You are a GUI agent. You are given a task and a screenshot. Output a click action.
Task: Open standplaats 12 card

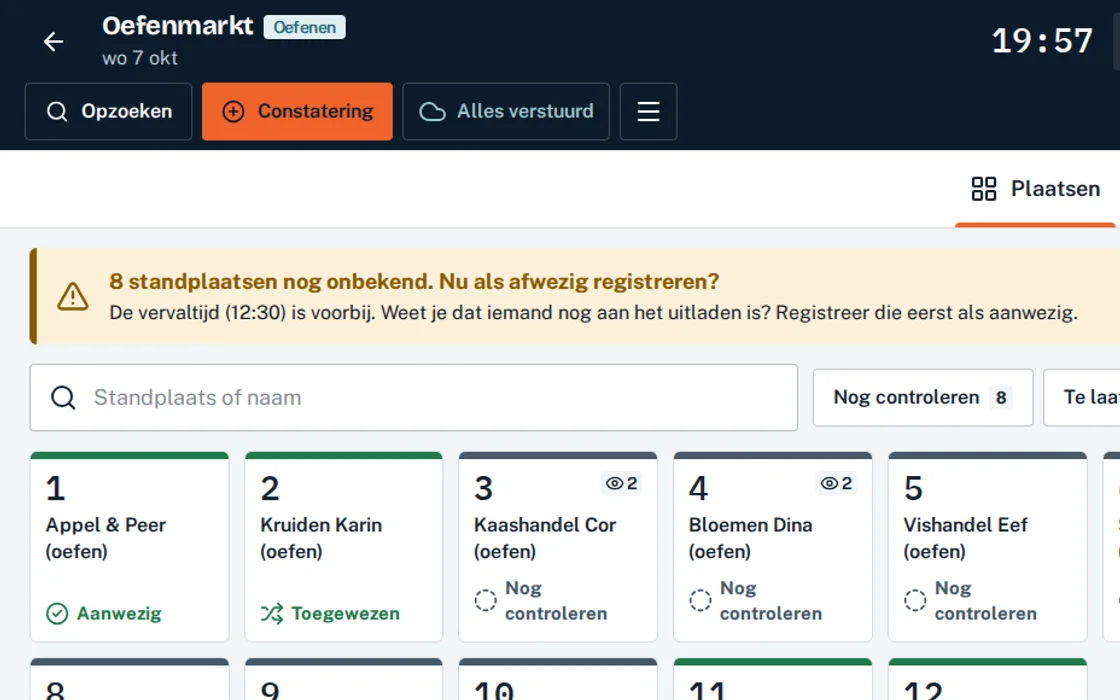988,679
